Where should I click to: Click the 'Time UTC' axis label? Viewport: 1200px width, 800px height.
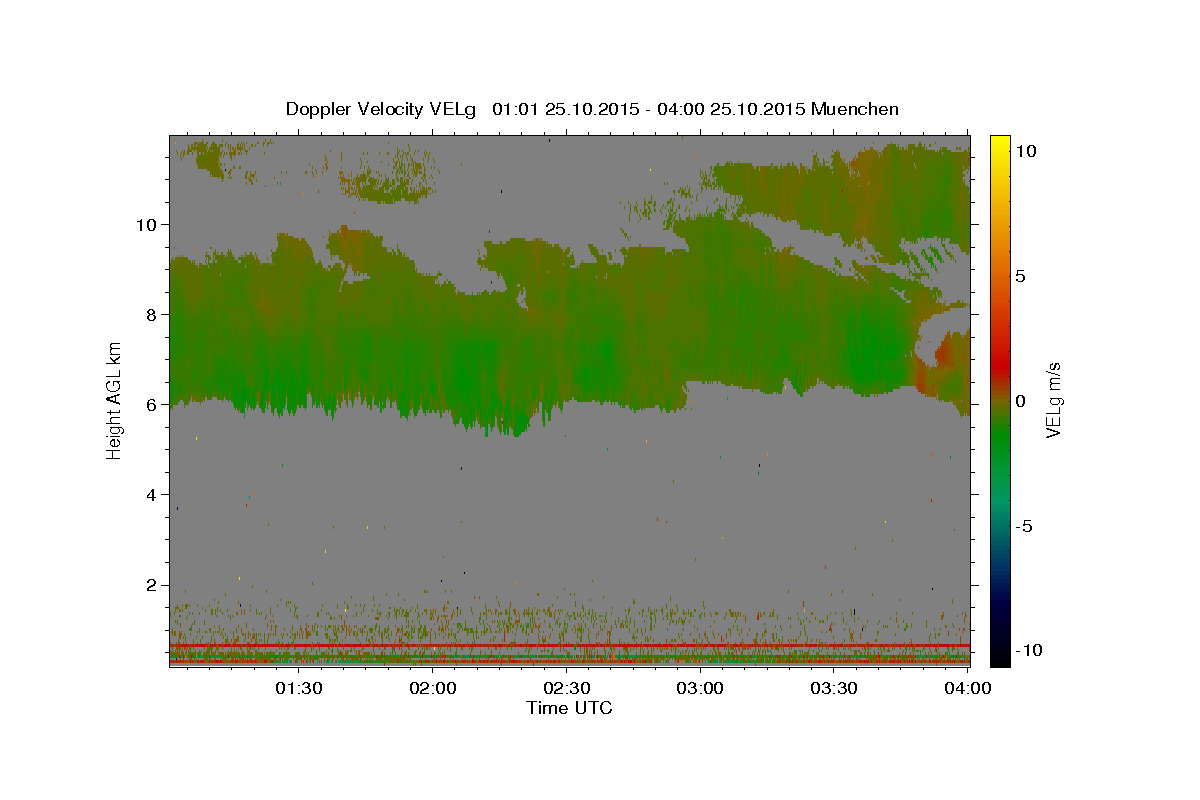(x=569, y=708)
